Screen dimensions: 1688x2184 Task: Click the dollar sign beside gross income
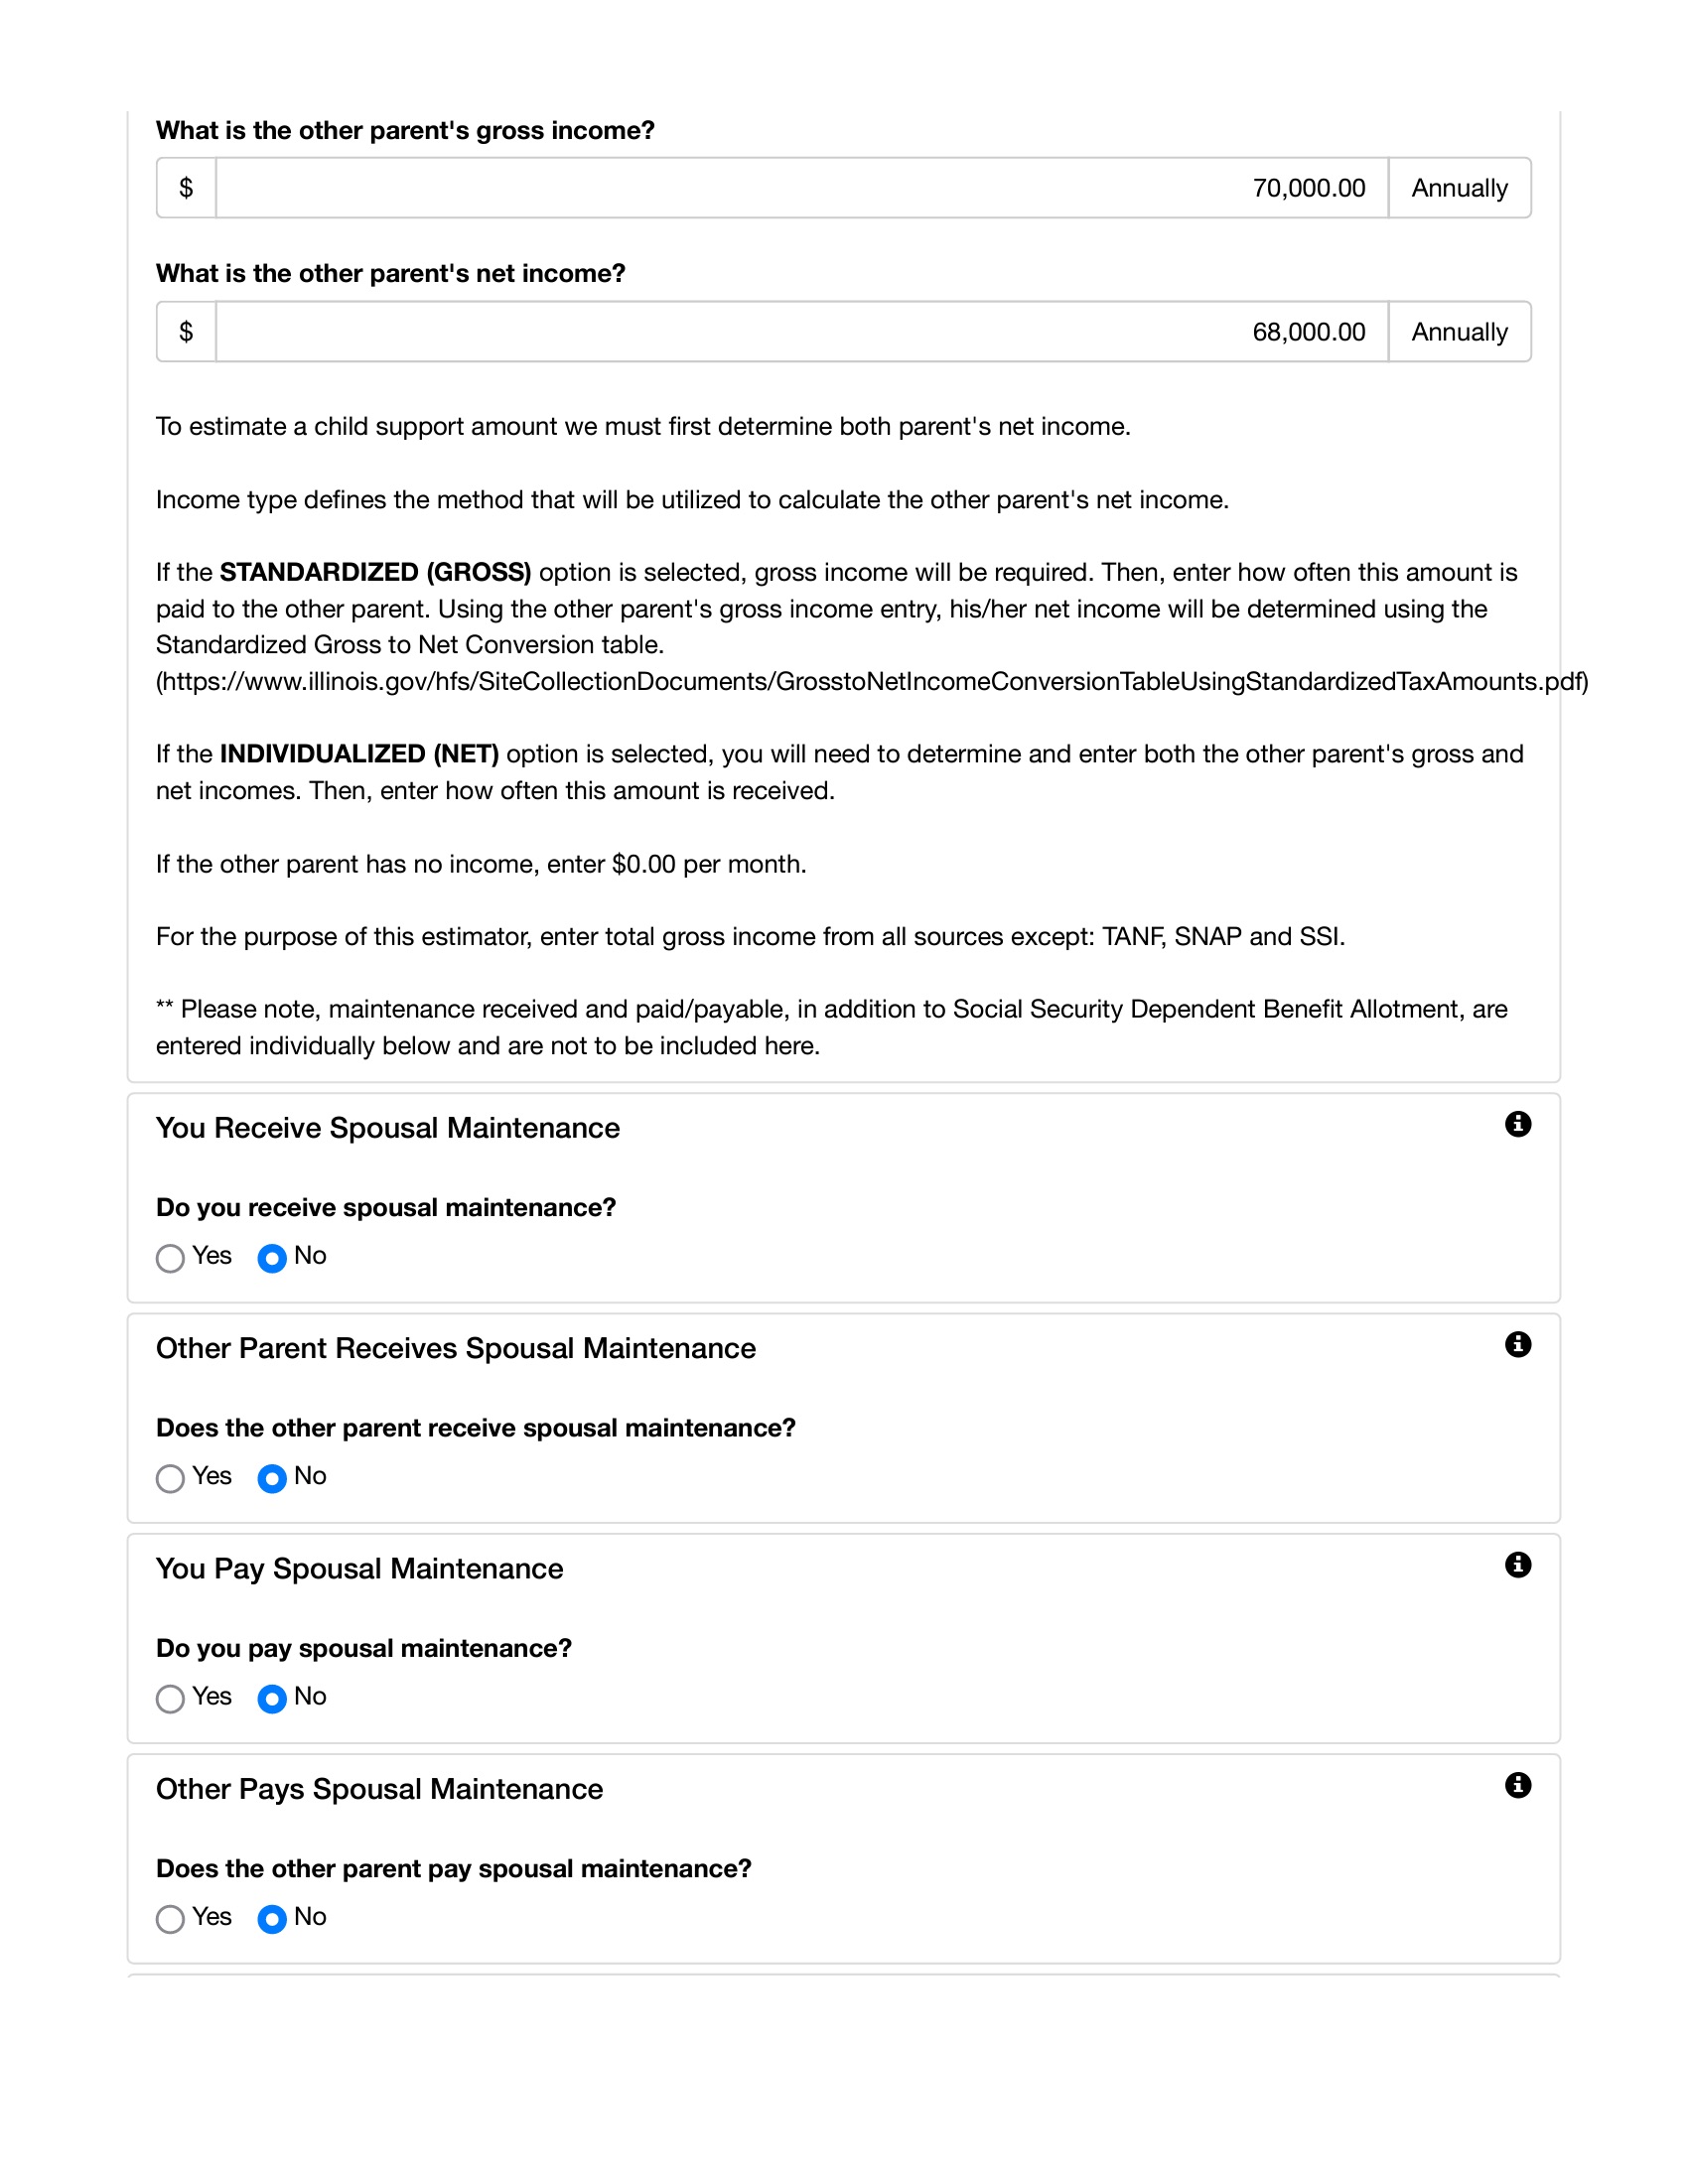pyautogui.click(x=186, y=188)
